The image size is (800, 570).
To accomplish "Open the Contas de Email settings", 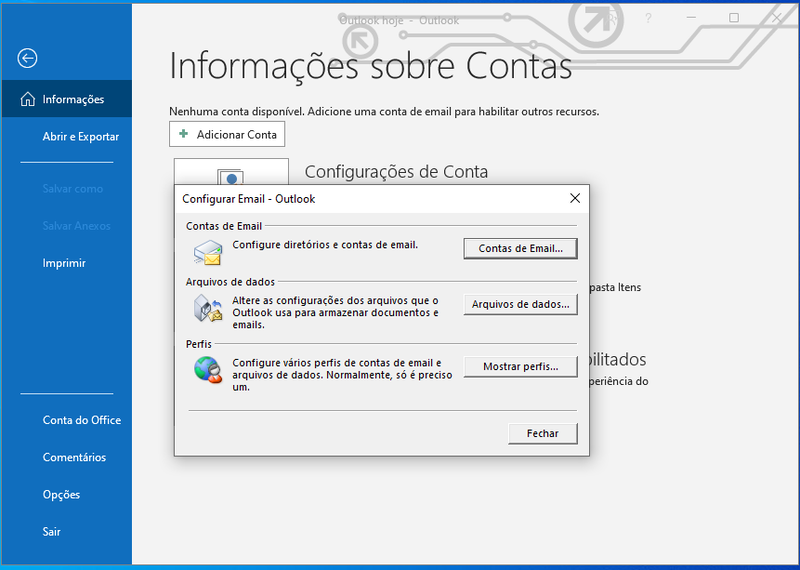I will 520,248.
